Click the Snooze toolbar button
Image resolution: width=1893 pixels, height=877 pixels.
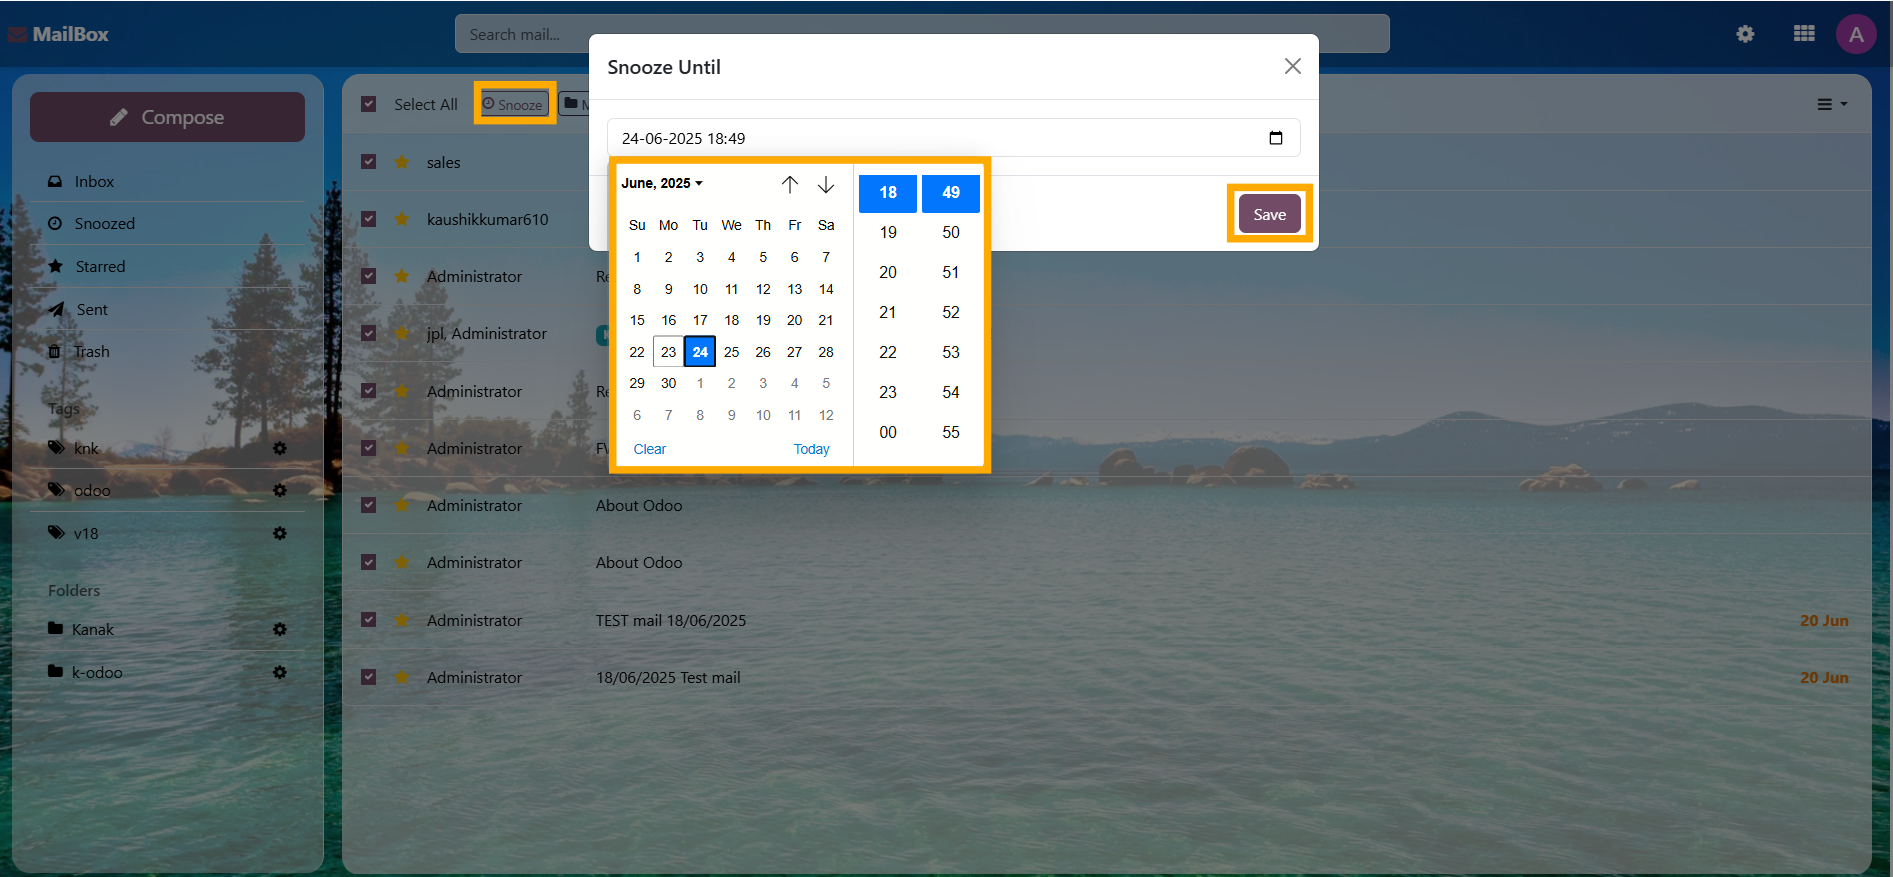tap(514, 104)
